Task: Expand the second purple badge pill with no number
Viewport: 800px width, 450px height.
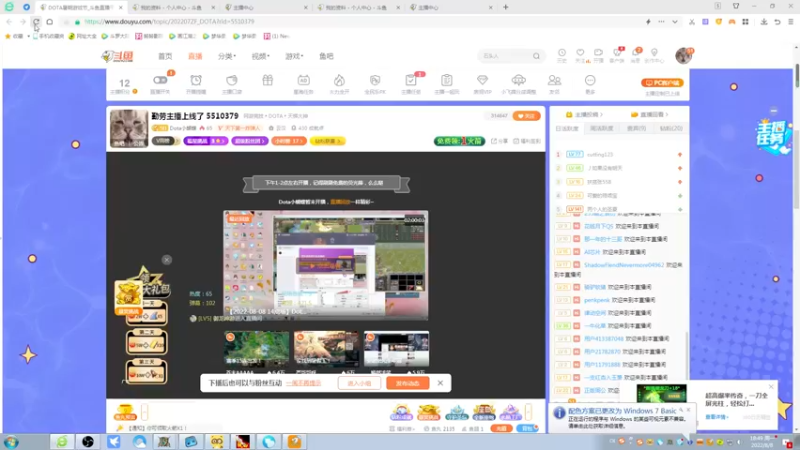Action: (x=249, y=141)
